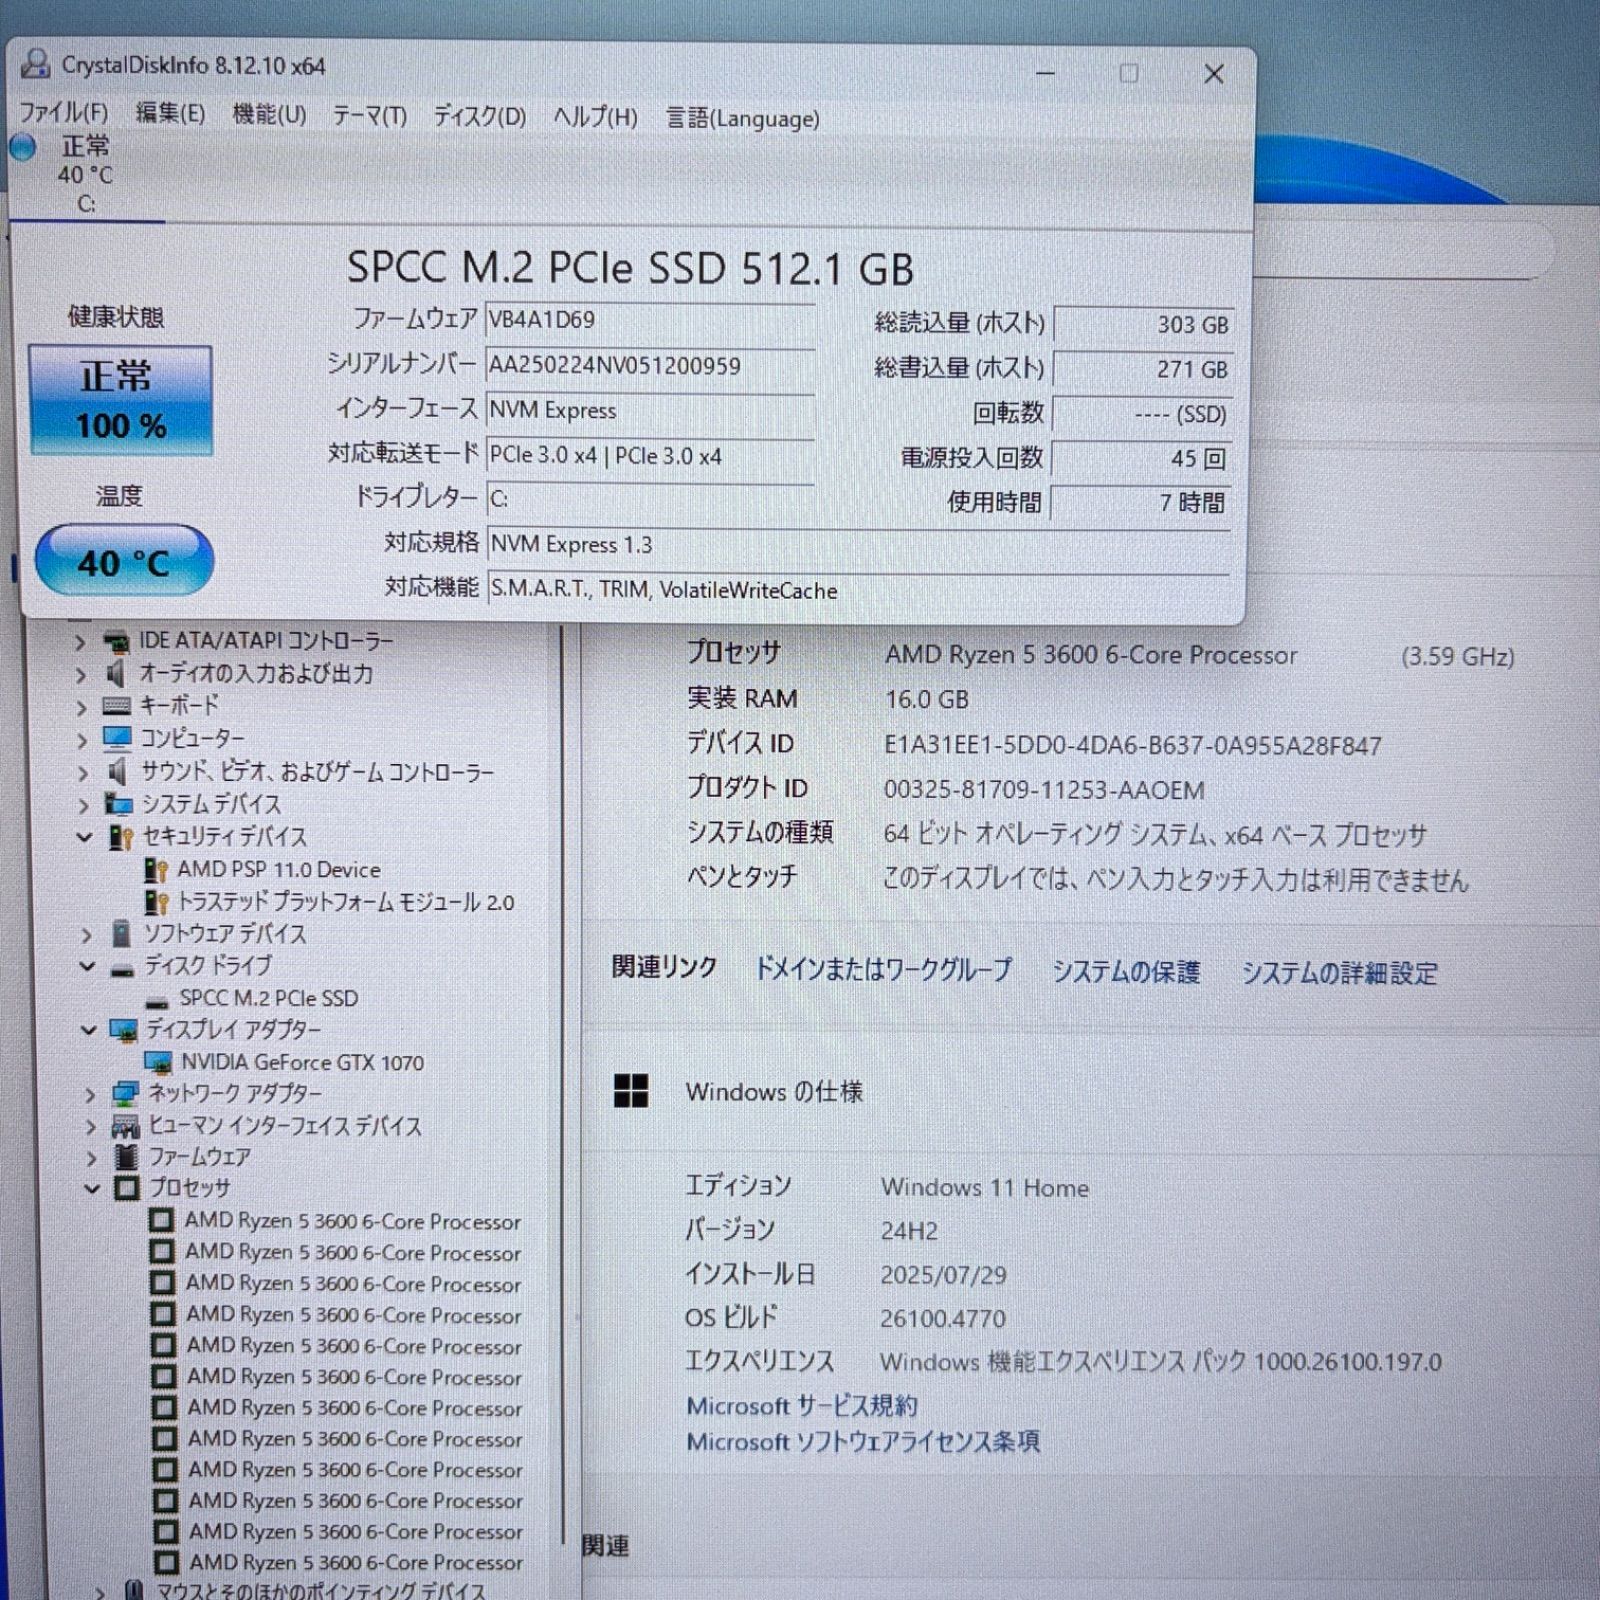Screen dimensions: 1600x1600
Task: Expand the ヒューマン インターフェイス デバイス node
Action: [x=91, y=1127]
